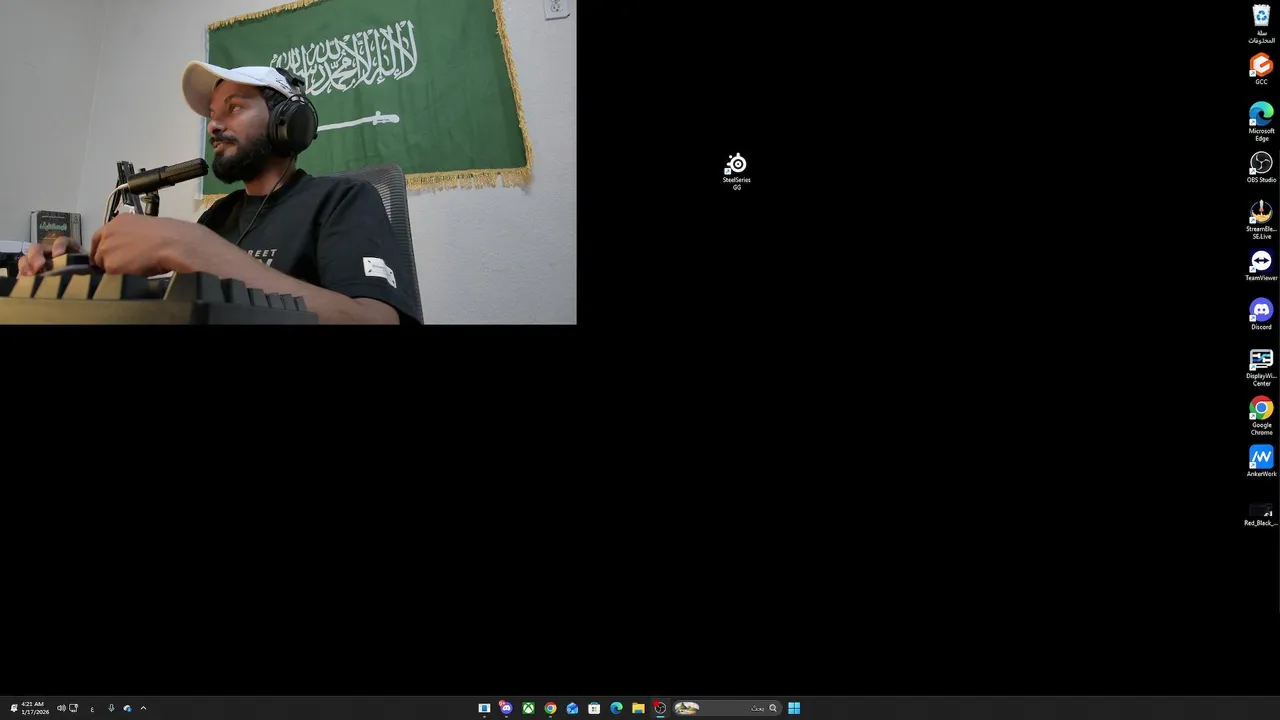
Task: Select the OBS Studio desktop shortcut
Action: coord(1261,167)
